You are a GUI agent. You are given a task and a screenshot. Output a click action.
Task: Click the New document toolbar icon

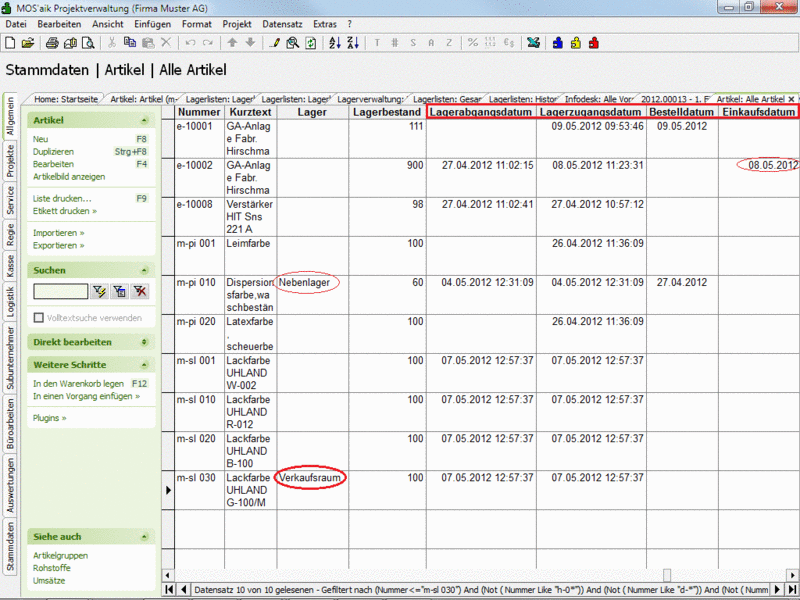(x=10, y=43)
